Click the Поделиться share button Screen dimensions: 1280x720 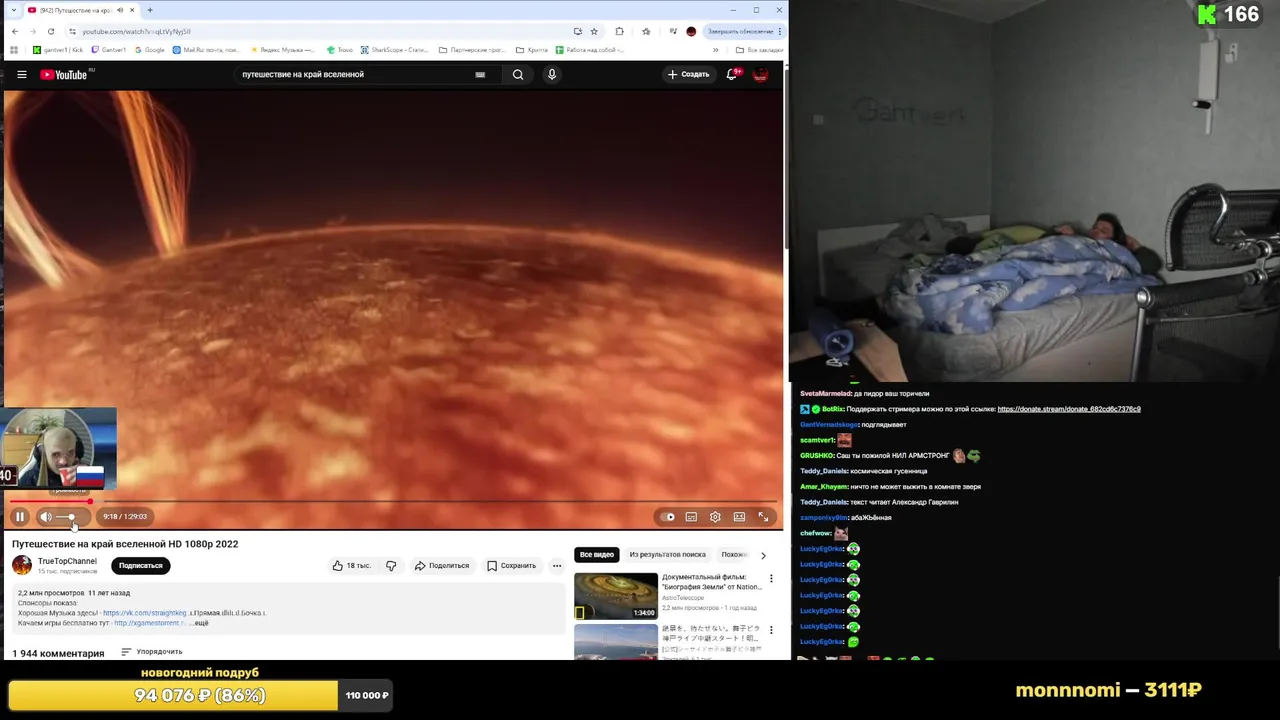tap(442, 565)
